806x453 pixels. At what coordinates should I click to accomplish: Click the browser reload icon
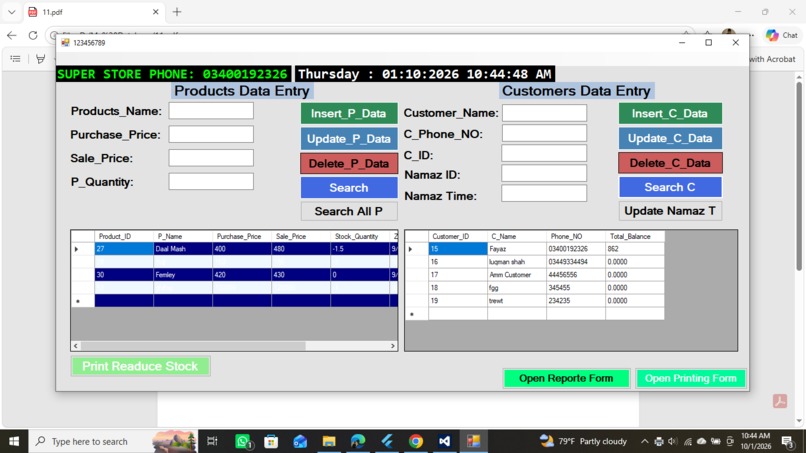click(33, 35)
